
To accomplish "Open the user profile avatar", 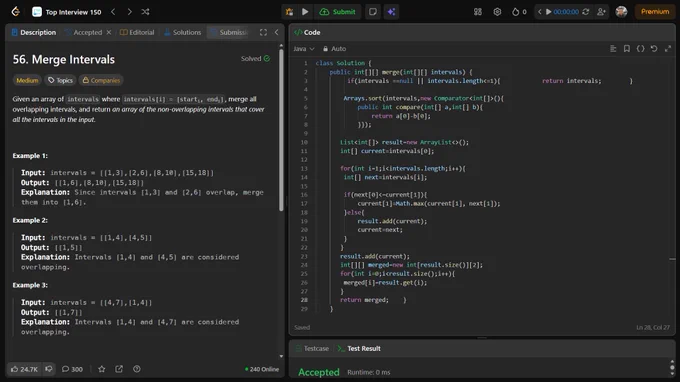I will coord(621,12).
